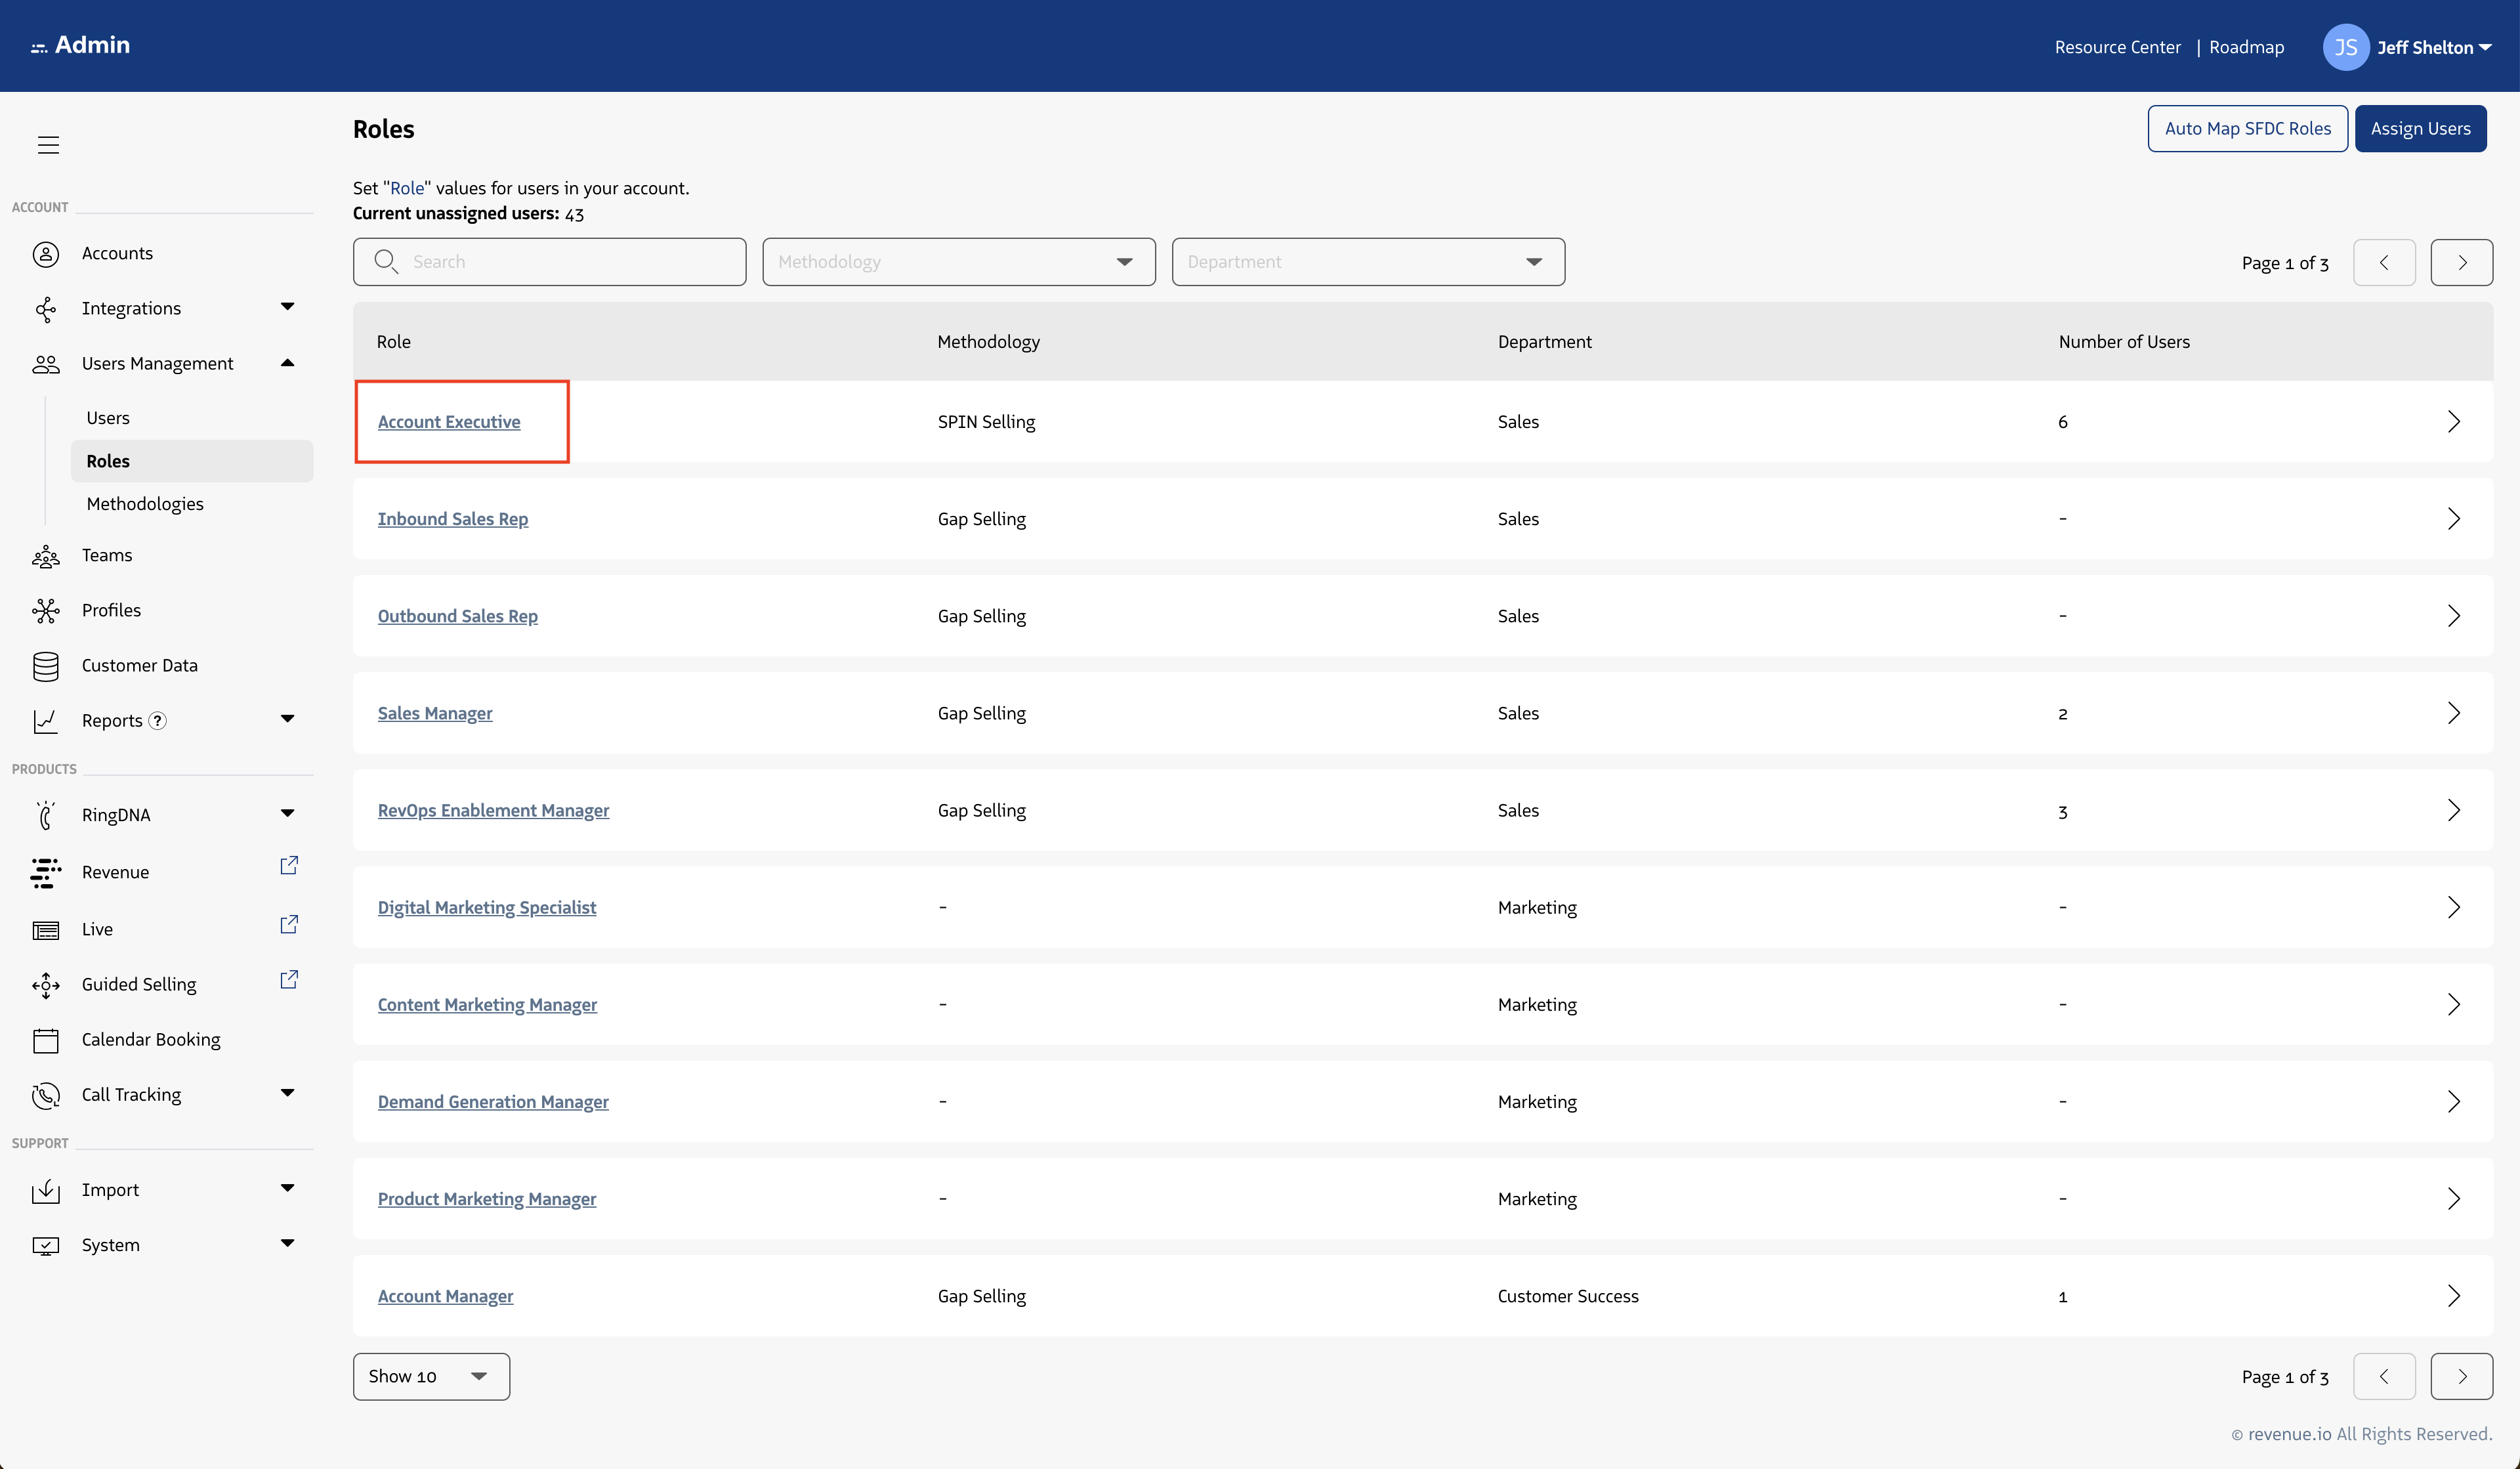Viewport: 2520px width, 1469px height.
Task: Select Methodologies in the sidebar submenu
Action: [x=145, y=504]
